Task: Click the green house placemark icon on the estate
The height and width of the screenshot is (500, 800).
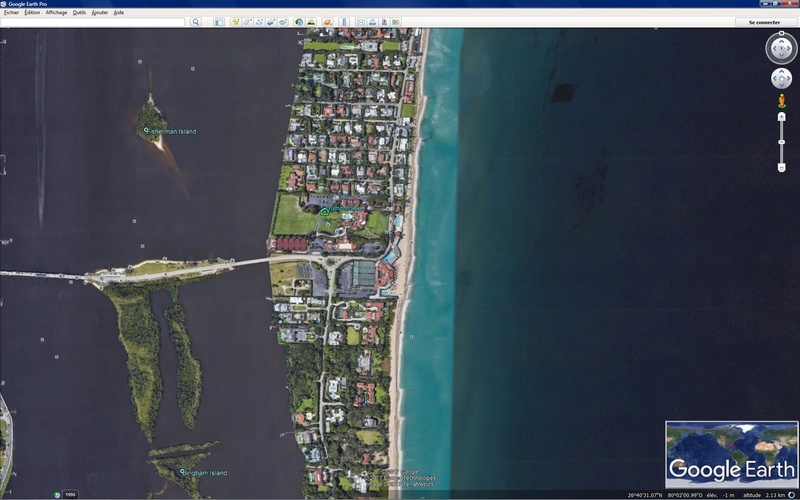Action: pos(324,211)
